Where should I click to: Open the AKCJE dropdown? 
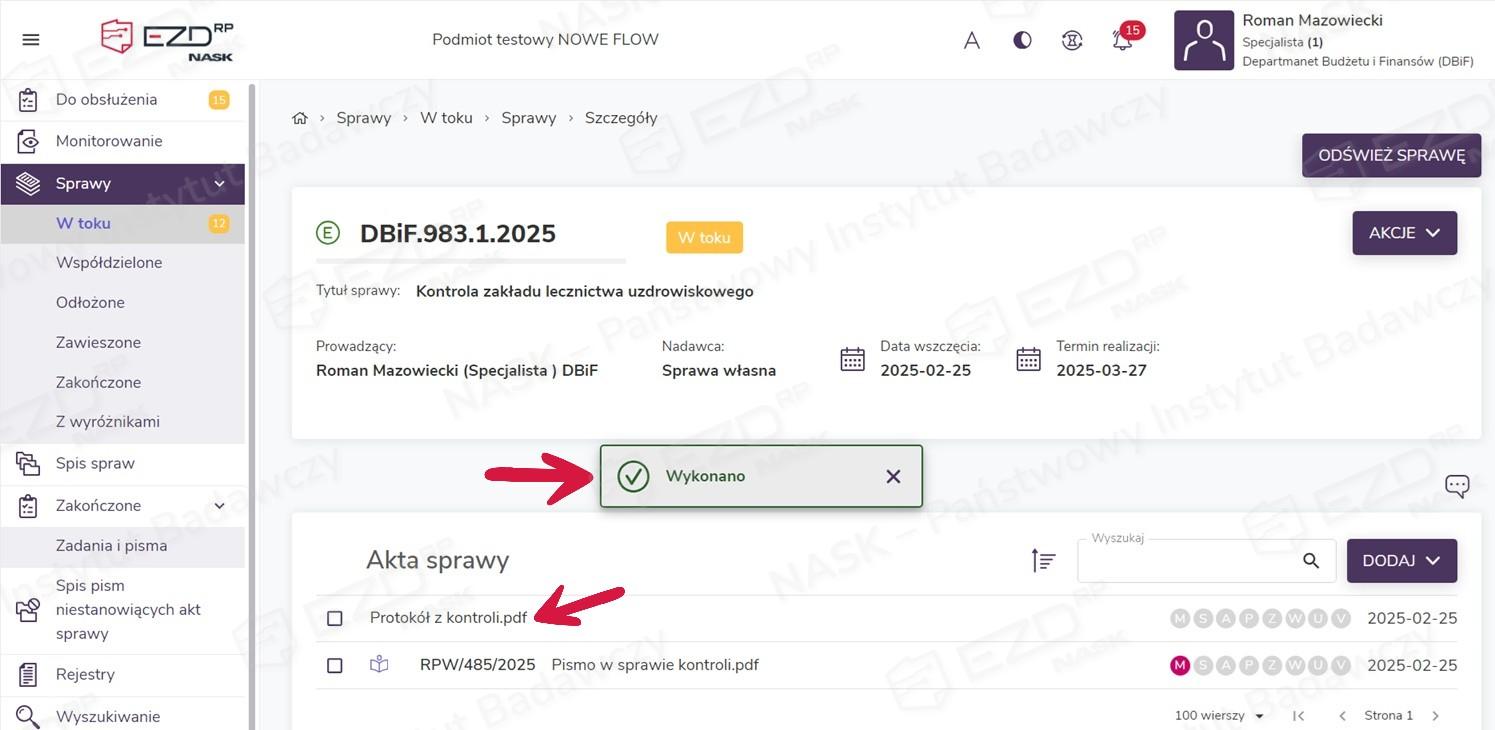1404,233
